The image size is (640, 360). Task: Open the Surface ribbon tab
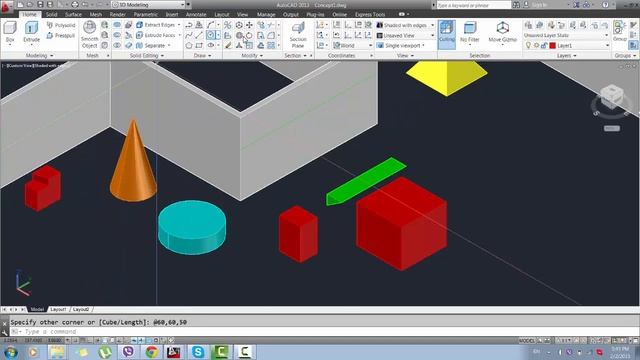coord(73,14)
